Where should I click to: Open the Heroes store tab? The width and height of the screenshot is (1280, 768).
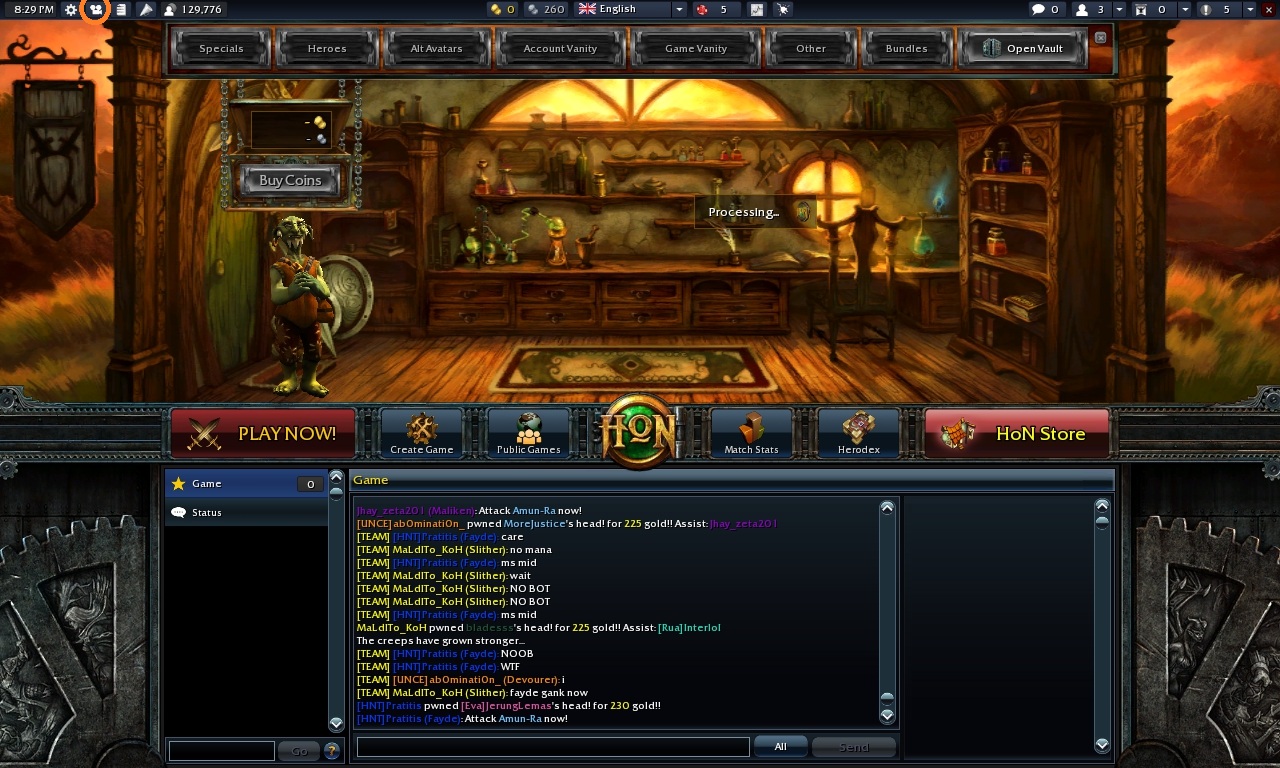(327, 48)
